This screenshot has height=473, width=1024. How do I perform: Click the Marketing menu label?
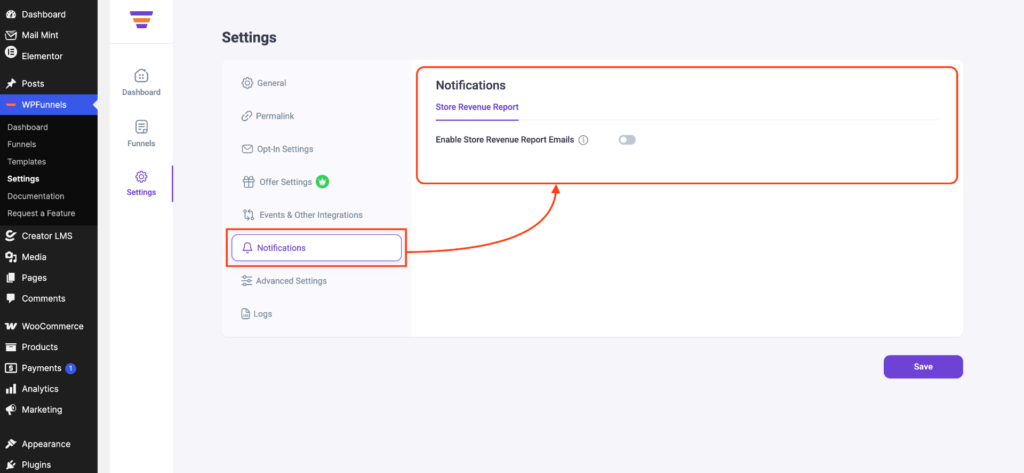pos(42,410)
